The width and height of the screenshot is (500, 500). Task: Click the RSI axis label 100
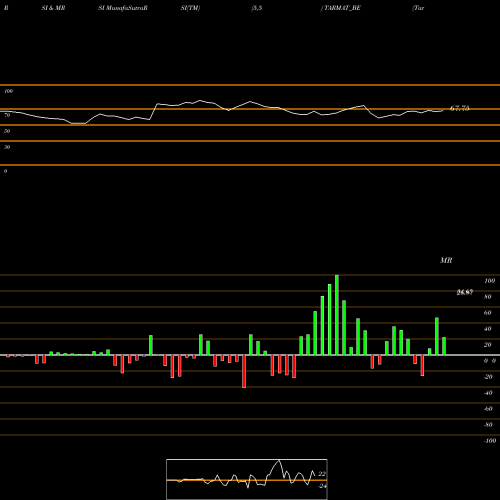click(9, 91)
